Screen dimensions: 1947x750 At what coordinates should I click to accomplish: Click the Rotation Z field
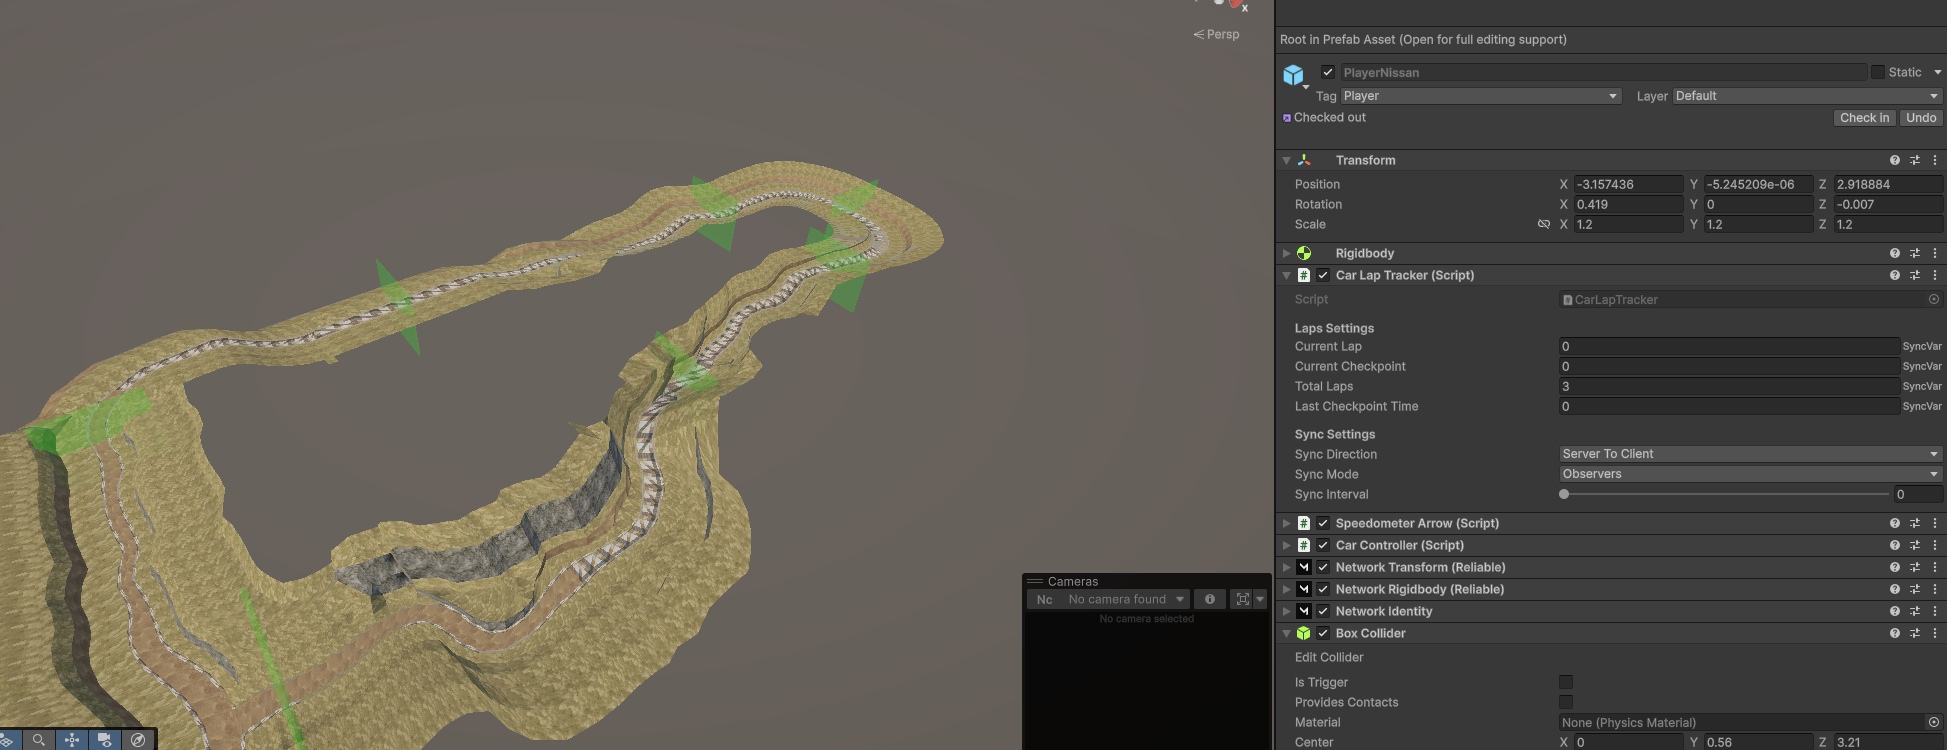coord(1888,204)
